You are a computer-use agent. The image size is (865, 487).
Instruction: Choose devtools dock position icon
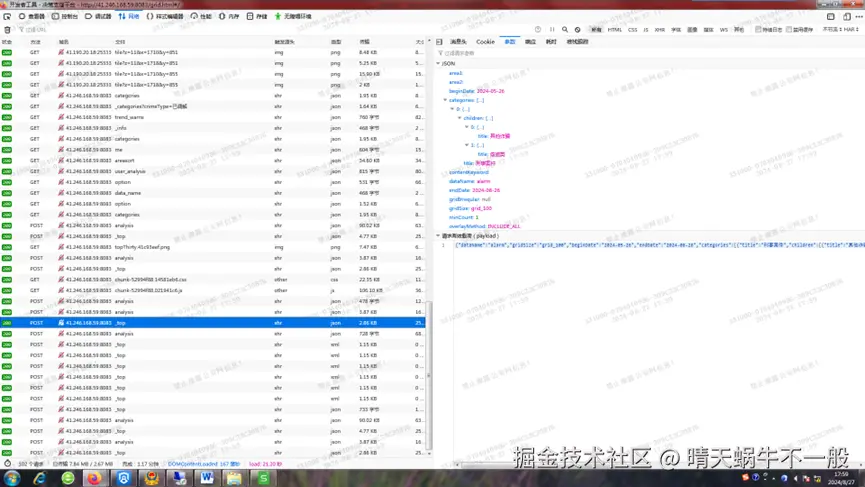pyautogui.click(x=831, y=17)
